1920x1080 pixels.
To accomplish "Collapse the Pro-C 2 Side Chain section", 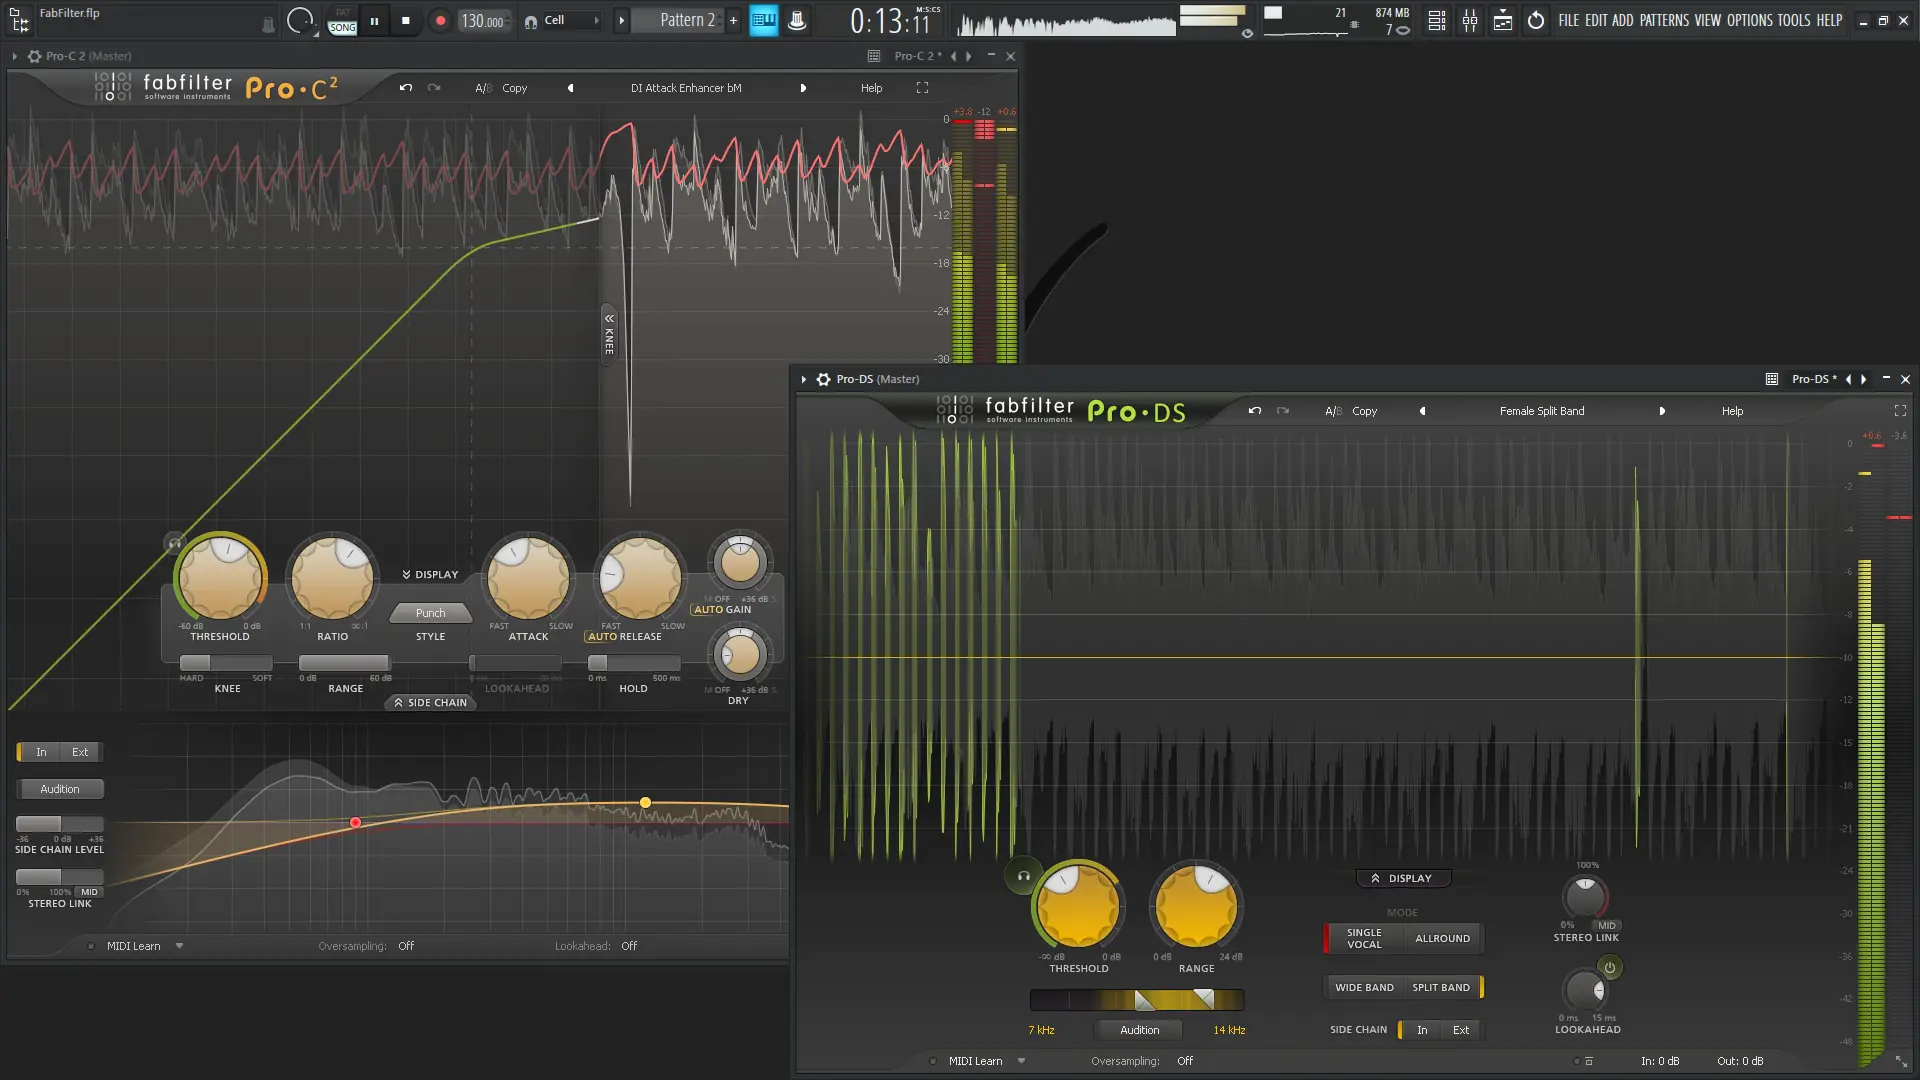I will coord(431,702).
